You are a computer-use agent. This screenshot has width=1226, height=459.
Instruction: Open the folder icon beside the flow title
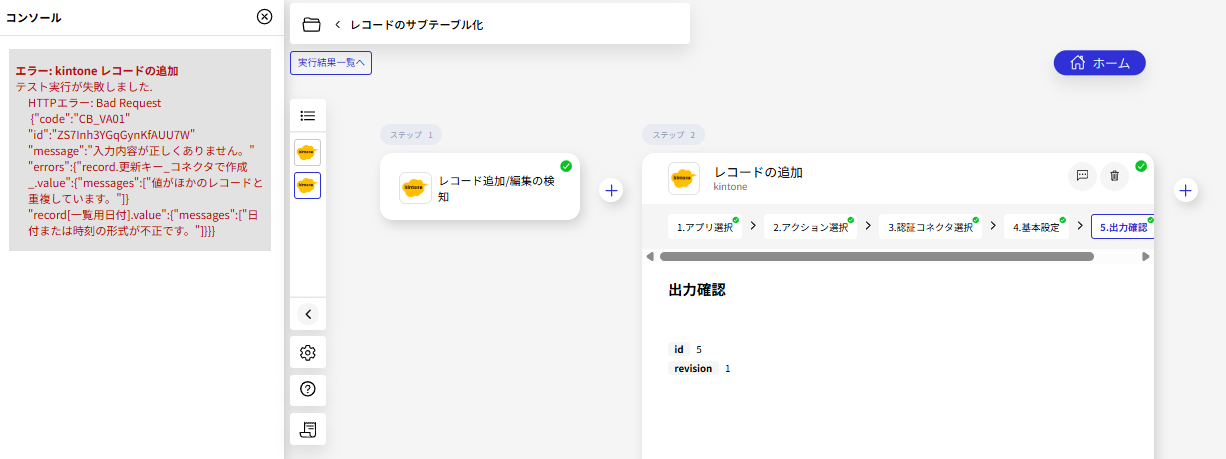coord(311,24)
